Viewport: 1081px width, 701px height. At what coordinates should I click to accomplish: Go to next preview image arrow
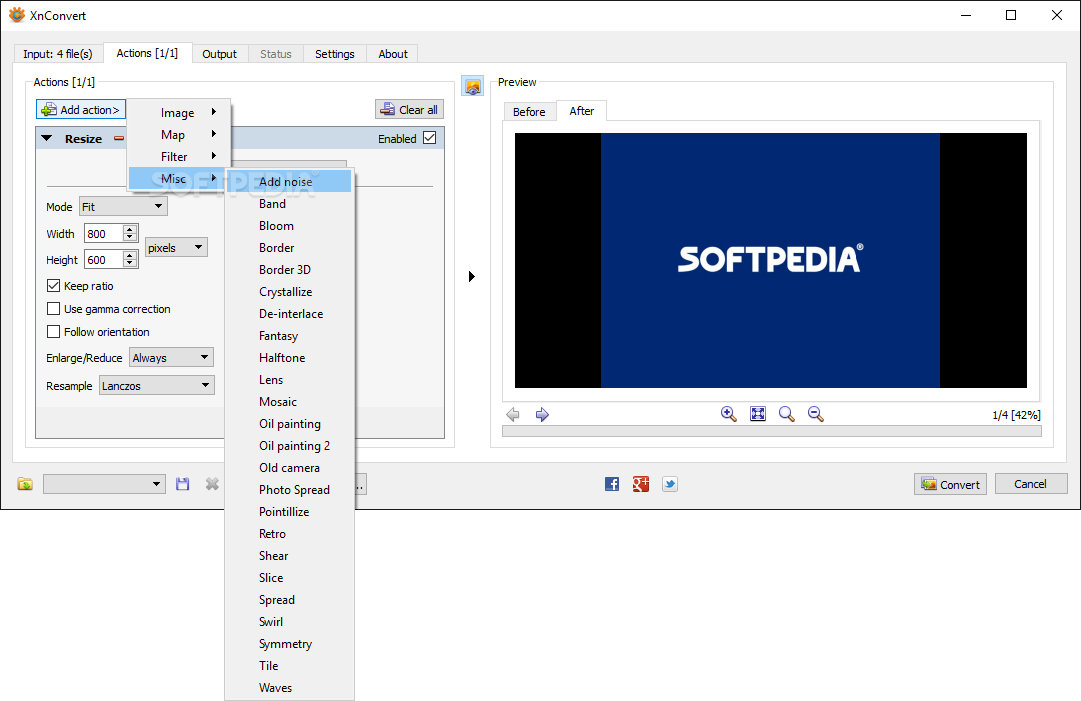tap(542, 414)
